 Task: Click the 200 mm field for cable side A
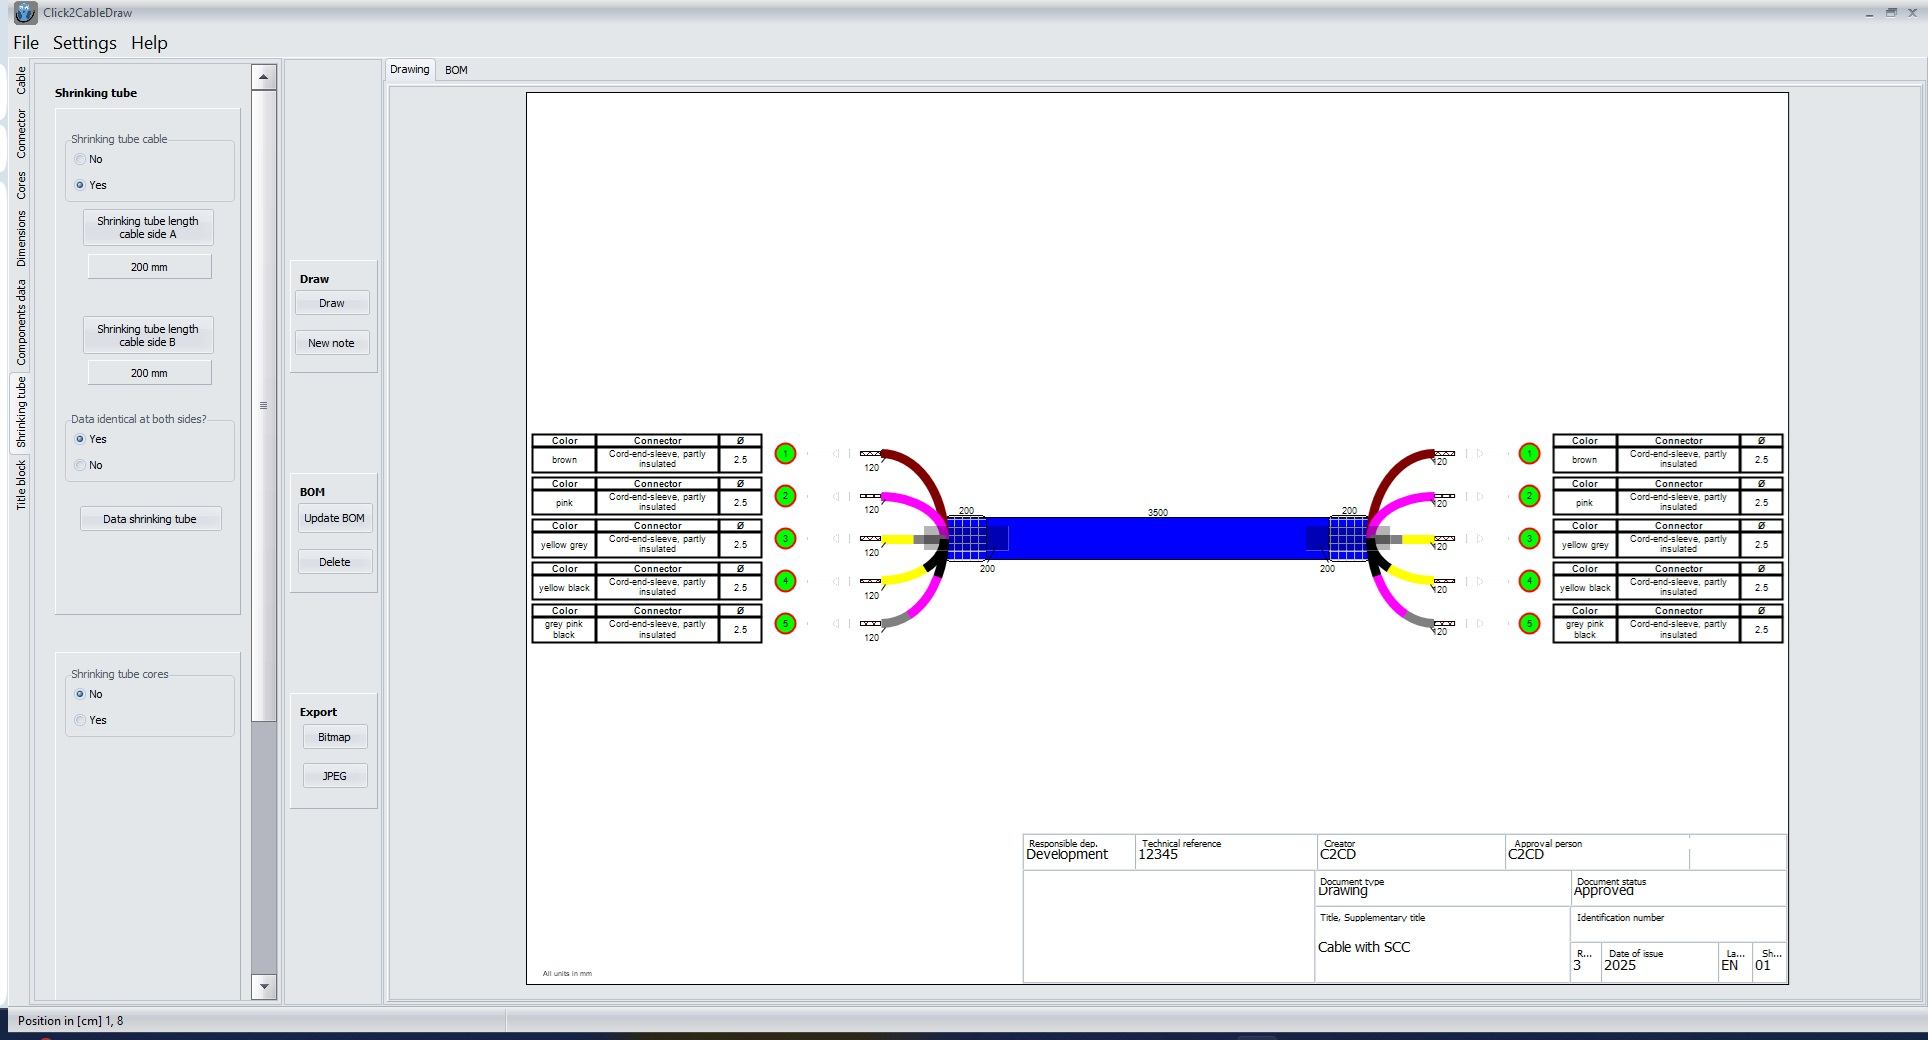(x=149, y=267)
